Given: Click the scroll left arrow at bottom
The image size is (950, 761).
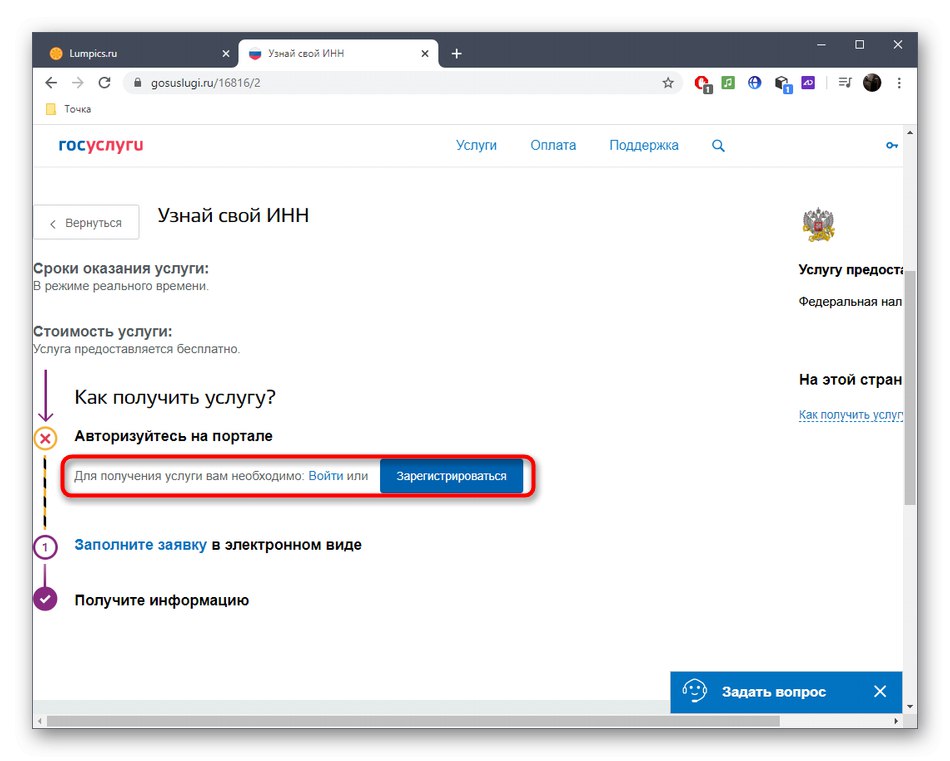Looking at the screenshot, I should click(x=40, y=721).
